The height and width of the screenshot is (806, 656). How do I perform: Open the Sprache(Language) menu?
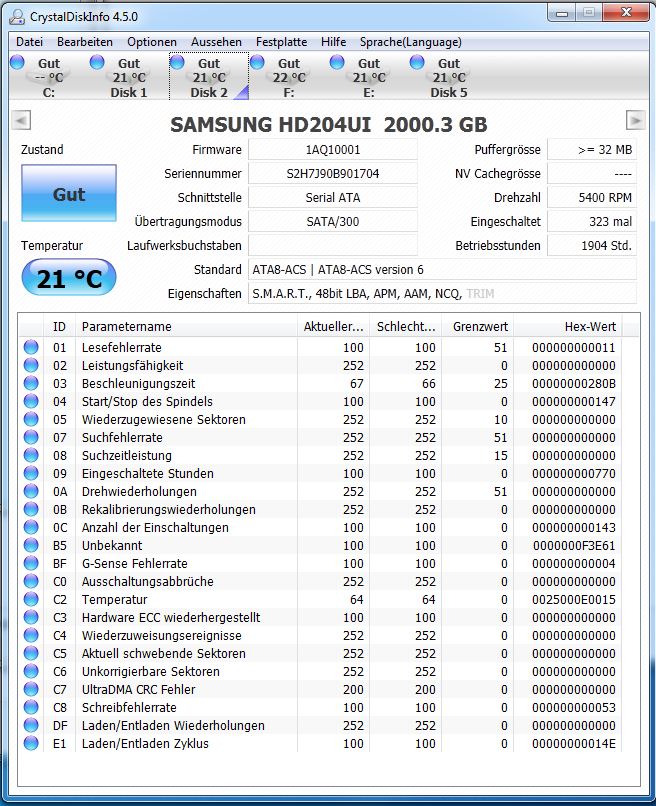tap(411, 42)
